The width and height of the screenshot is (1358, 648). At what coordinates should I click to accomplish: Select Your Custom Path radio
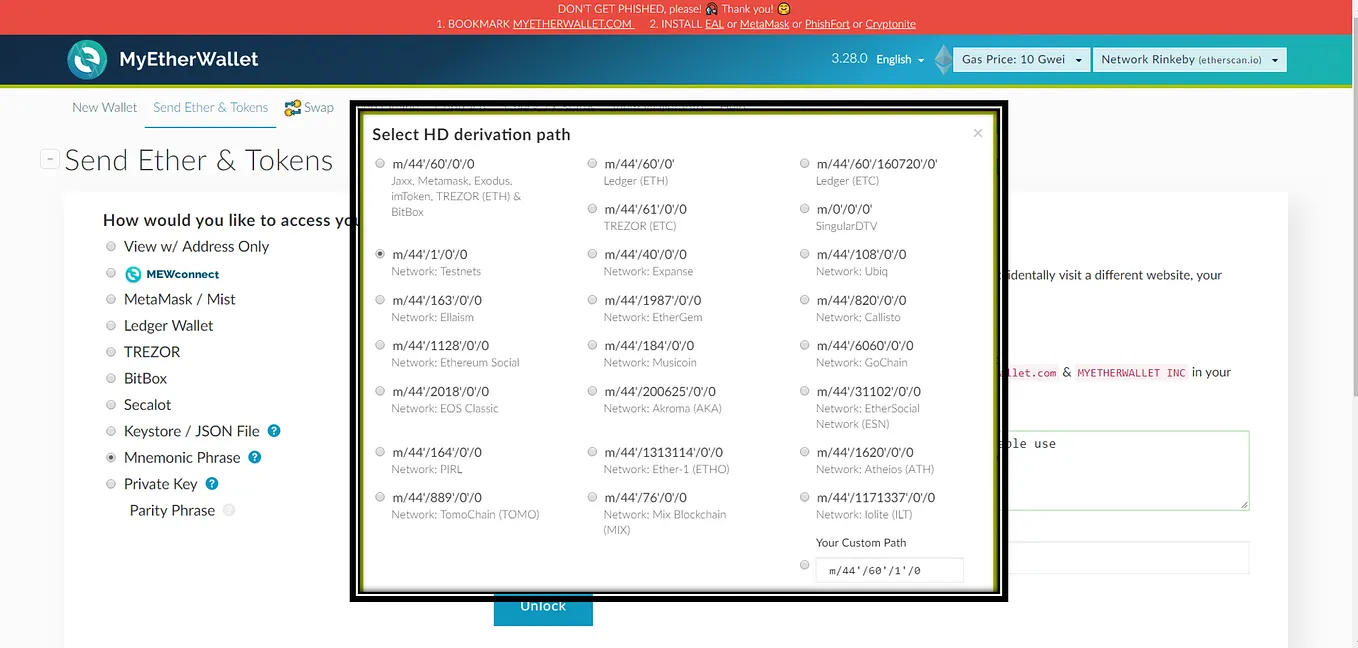(805, 565)
